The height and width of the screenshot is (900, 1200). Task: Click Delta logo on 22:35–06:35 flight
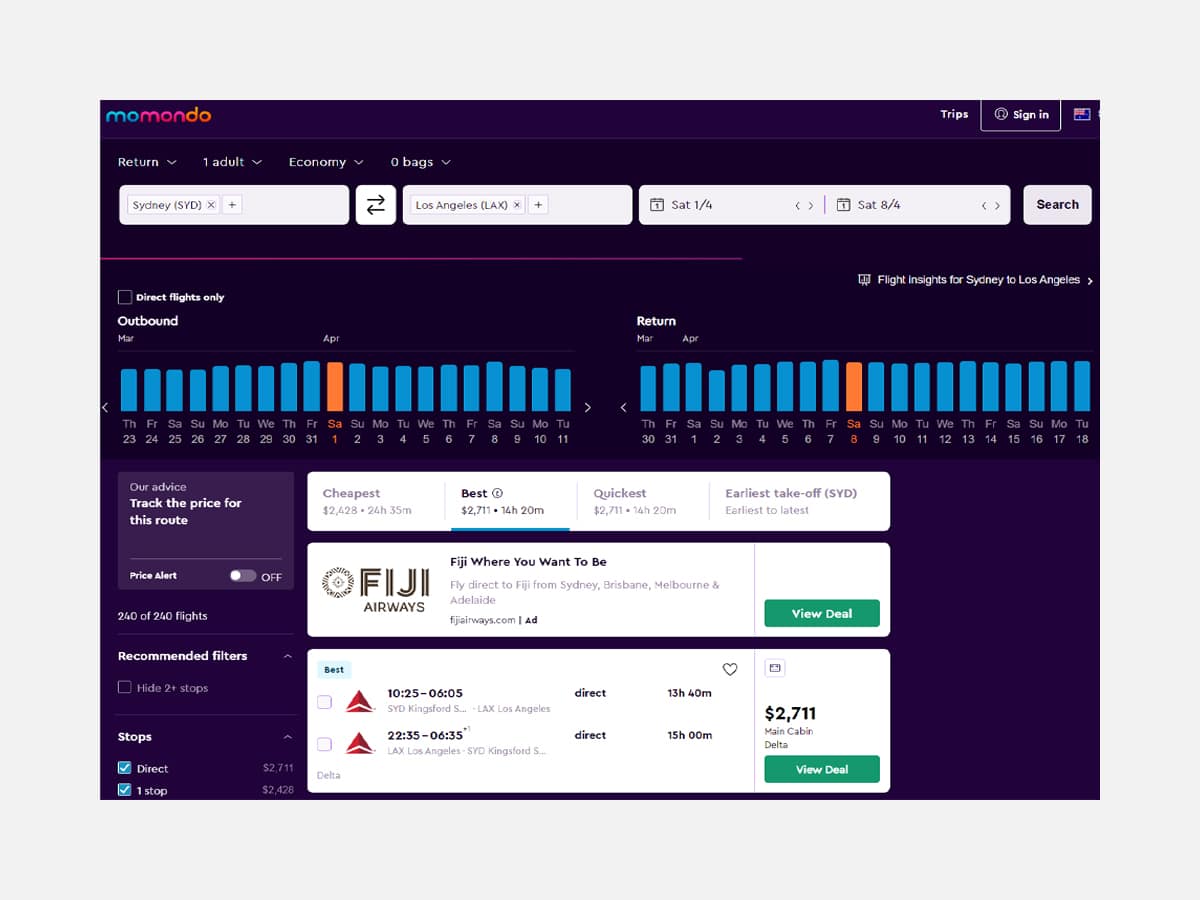(x=360, y=743)
